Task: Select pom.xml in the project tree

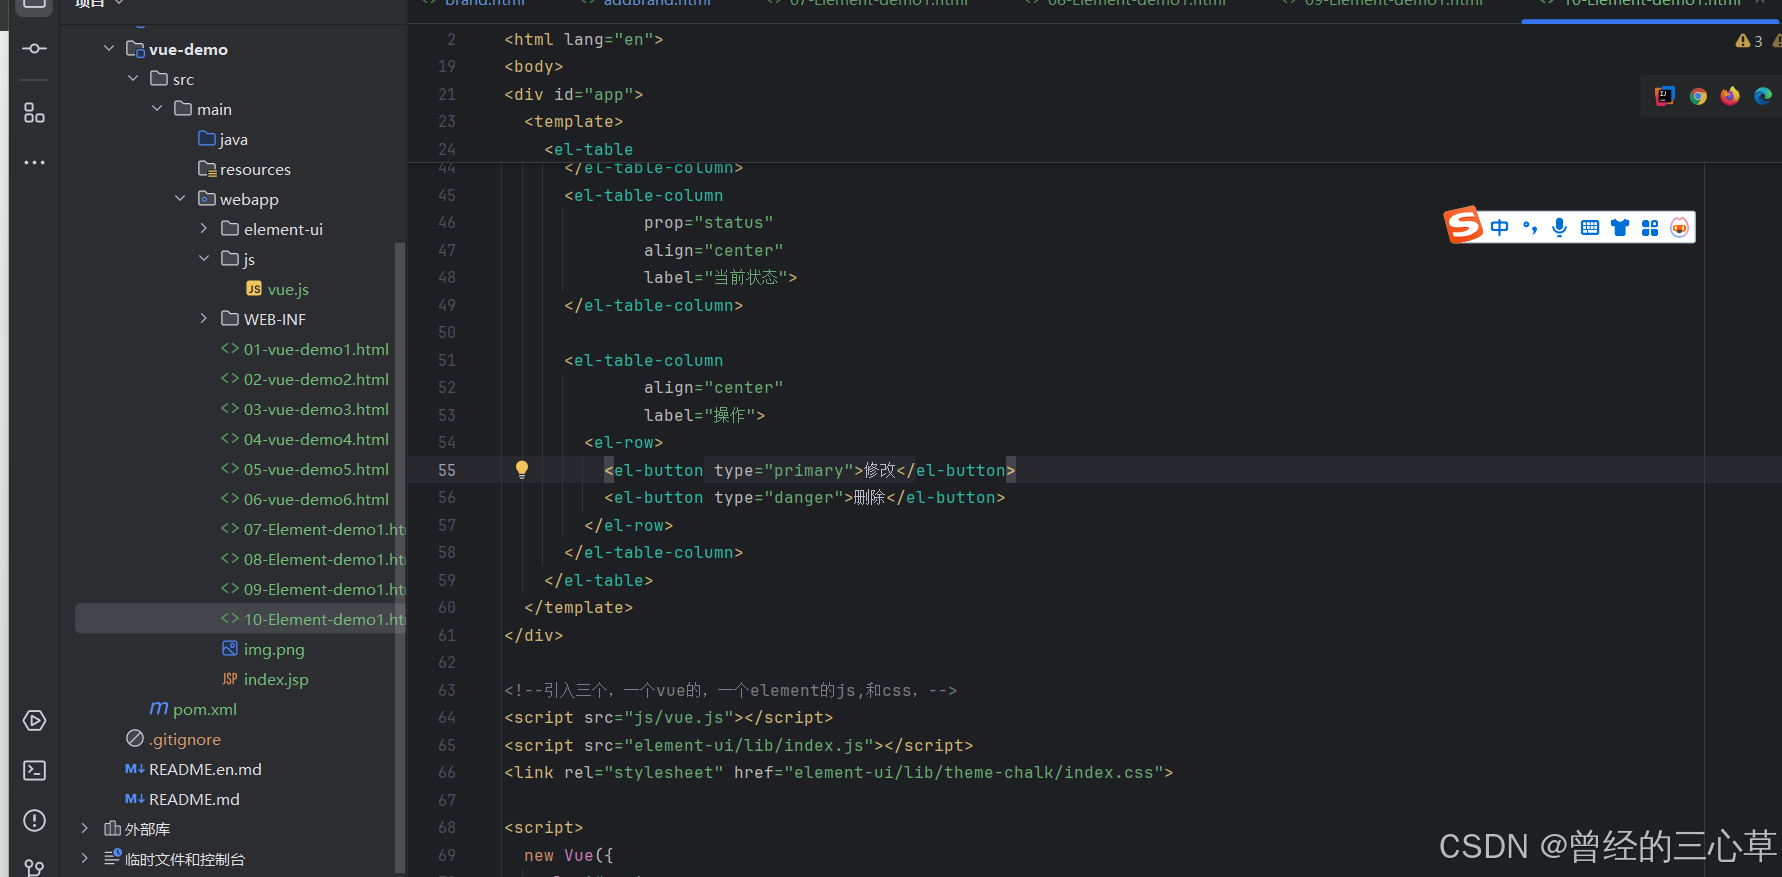Action: (193, 709)
